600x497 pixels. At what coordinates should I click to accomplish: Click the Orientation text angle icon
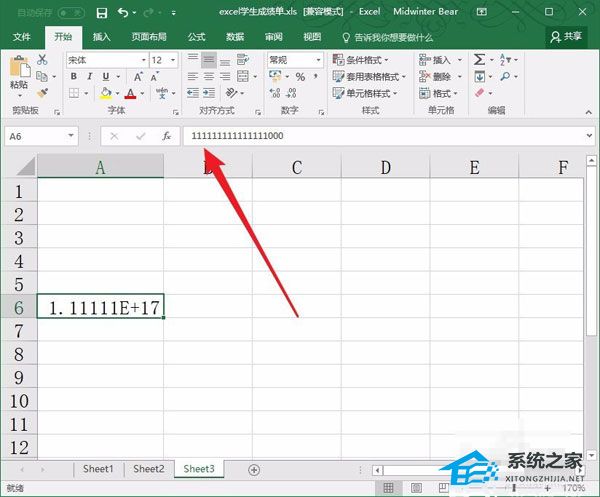232,93
